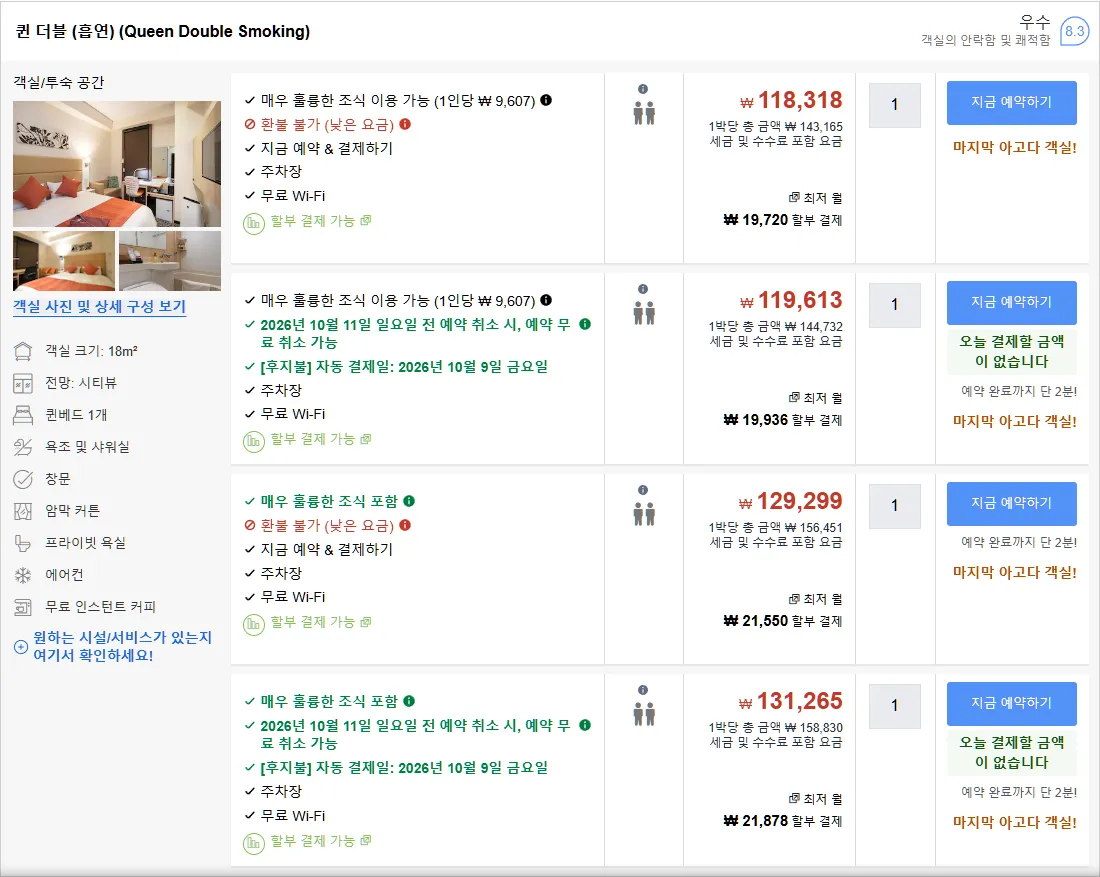This screenshot has width=1100, height=877.
Task: Click 지금 예약하기 for the 118,318 rate
Action: click(1012, 102)
